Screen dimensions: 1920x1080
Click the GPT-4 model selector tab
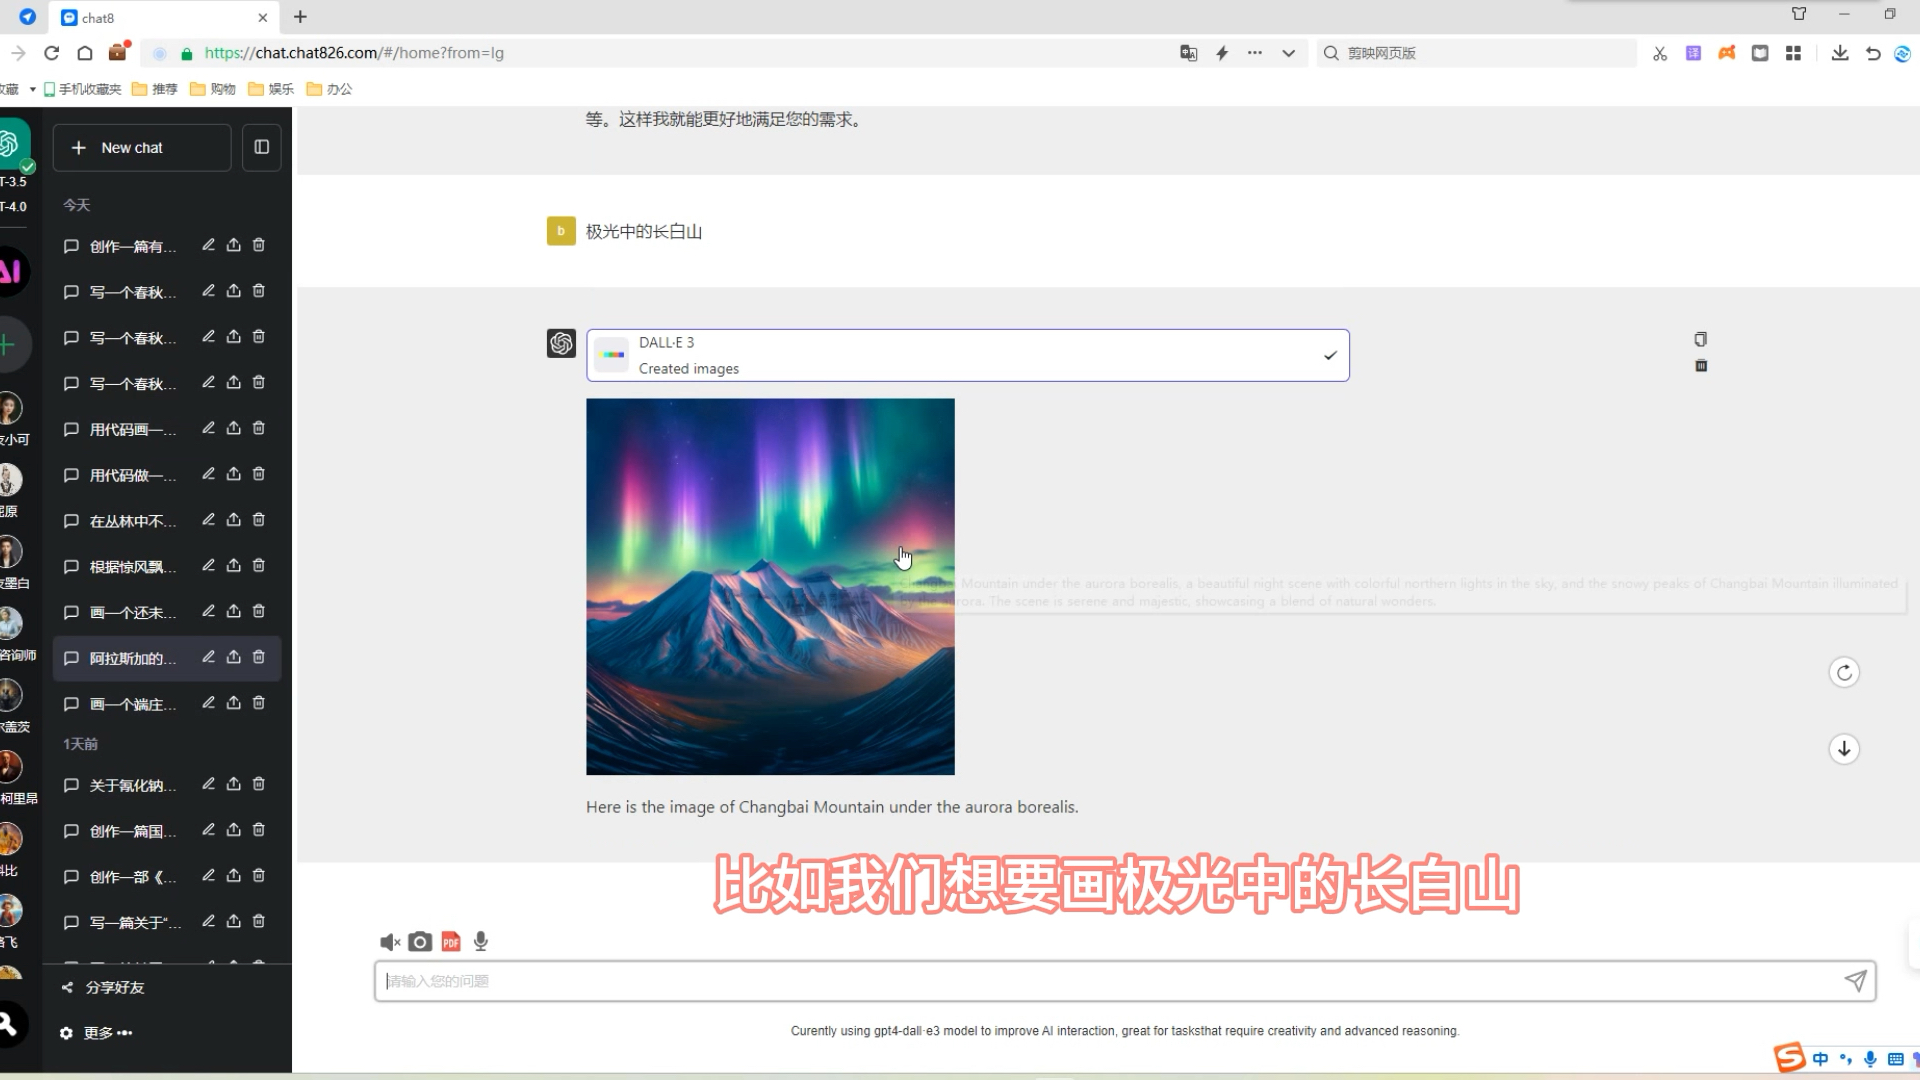tap(12, 207)
